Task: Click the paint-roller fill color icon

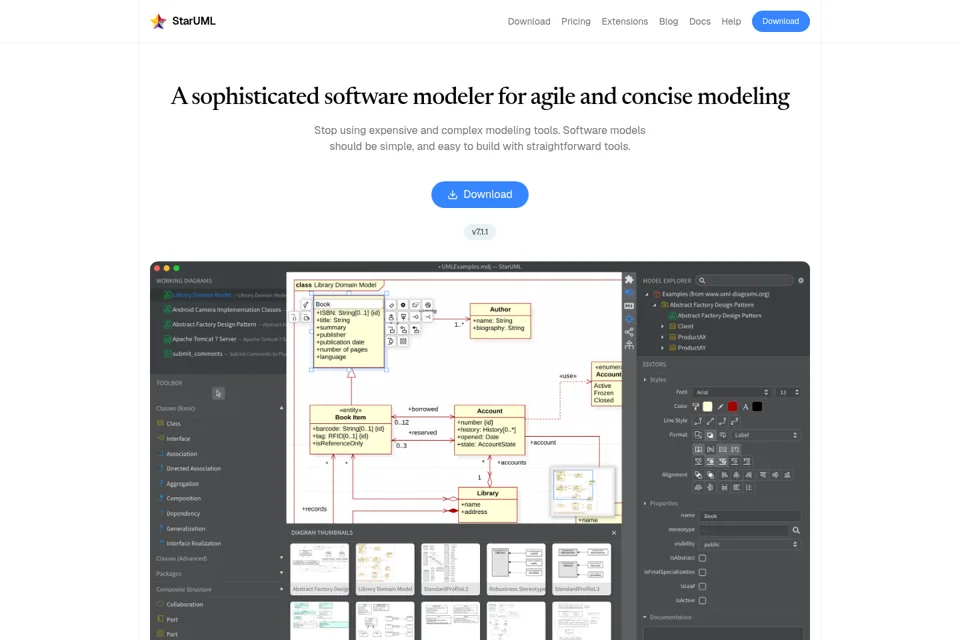Action: tap(696, 407)
